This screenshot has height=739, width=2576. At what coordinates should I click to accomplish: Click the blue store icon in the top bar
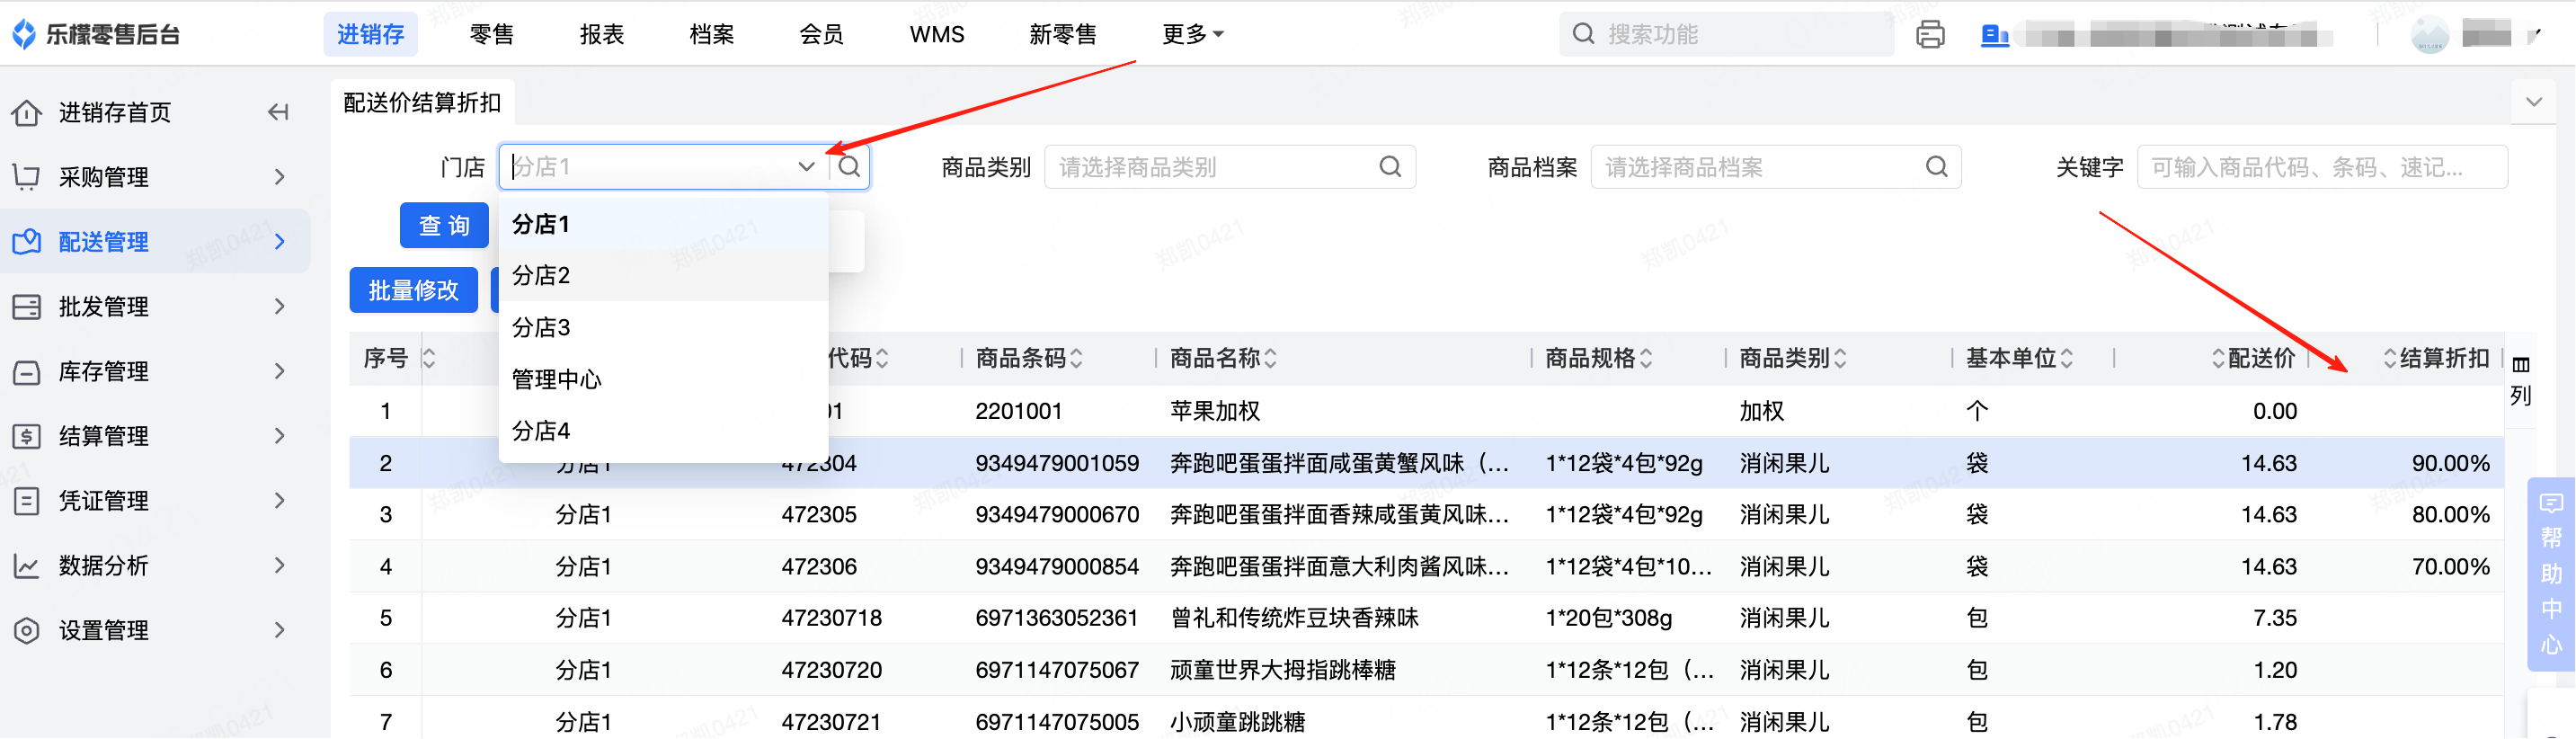click(x=1995, y=34)
